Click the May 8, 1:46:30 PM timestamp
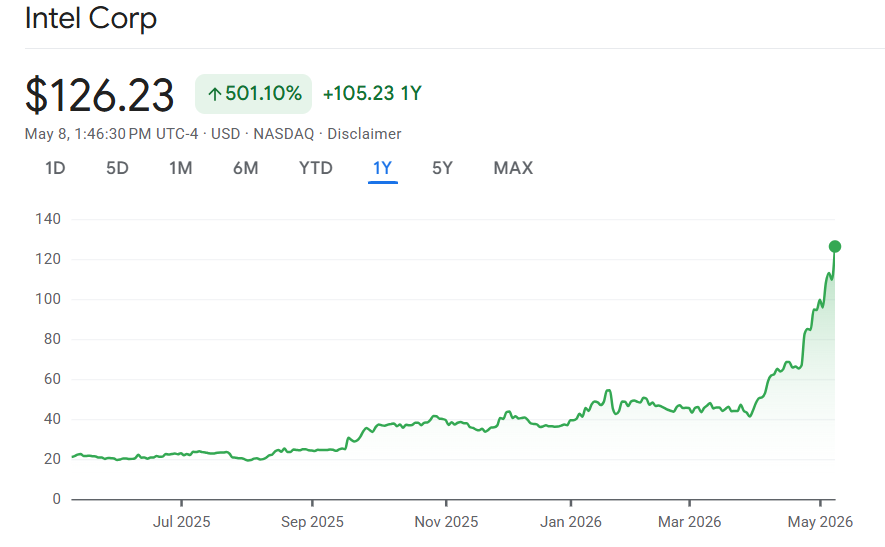This screenshot has height=547, width=885. [111, 134]
